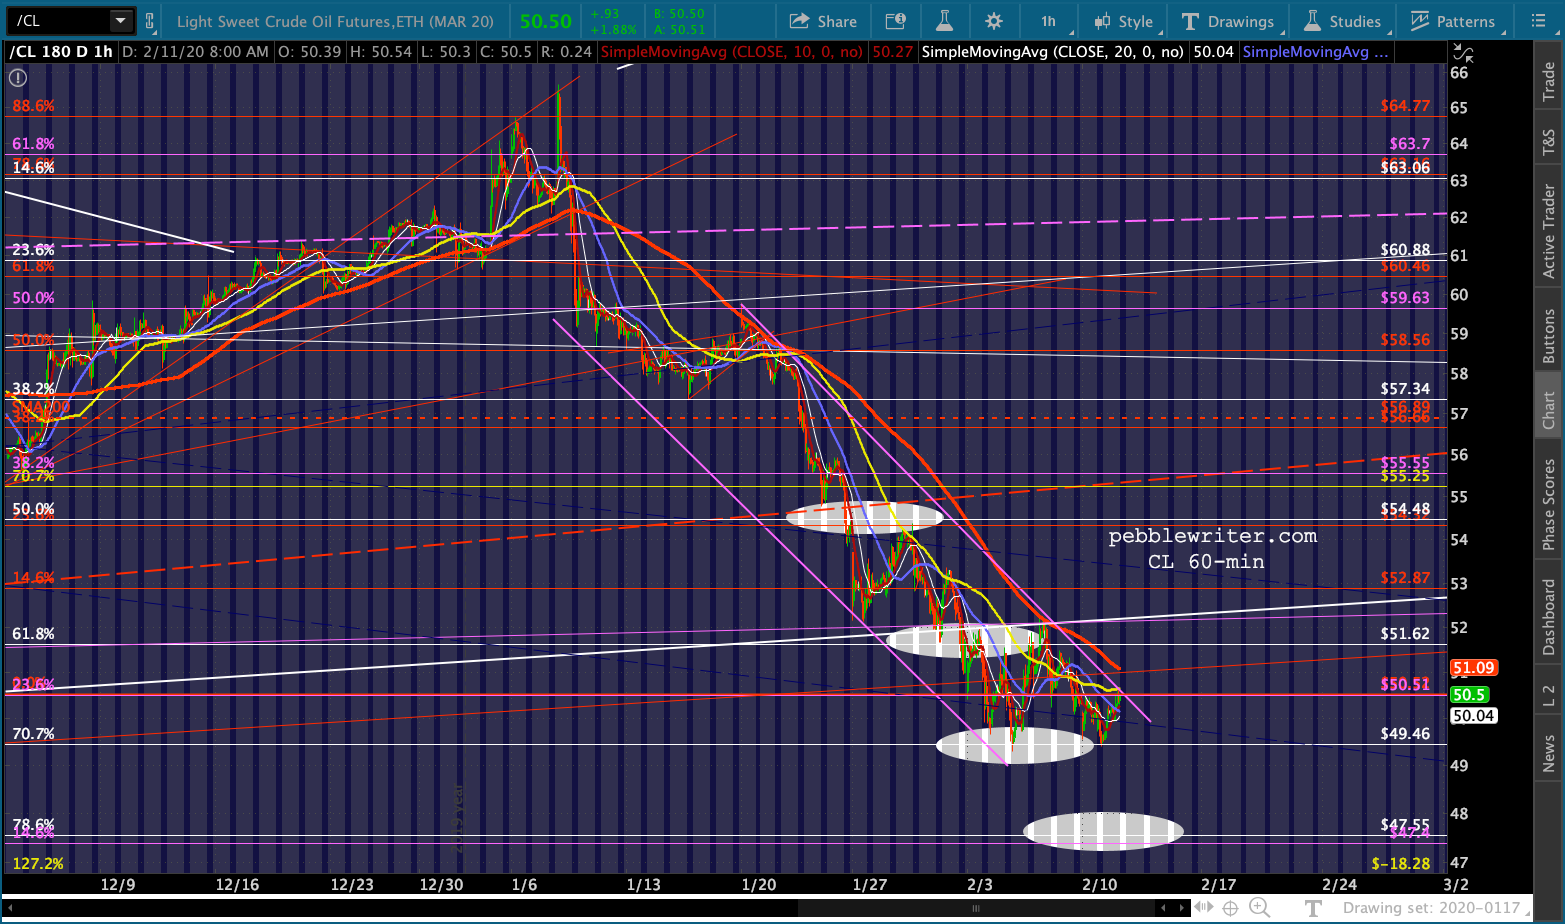1565x924 pixels.
Task: Open the 1h timeframe selector
Action: click(x=1048, y=21)
